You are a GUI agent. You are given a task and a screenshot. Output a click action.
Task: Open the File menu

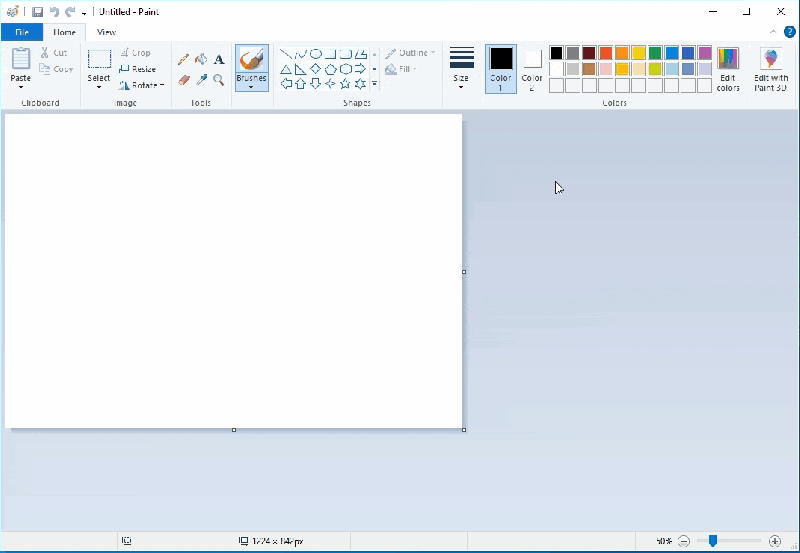(x=22, y=32)
